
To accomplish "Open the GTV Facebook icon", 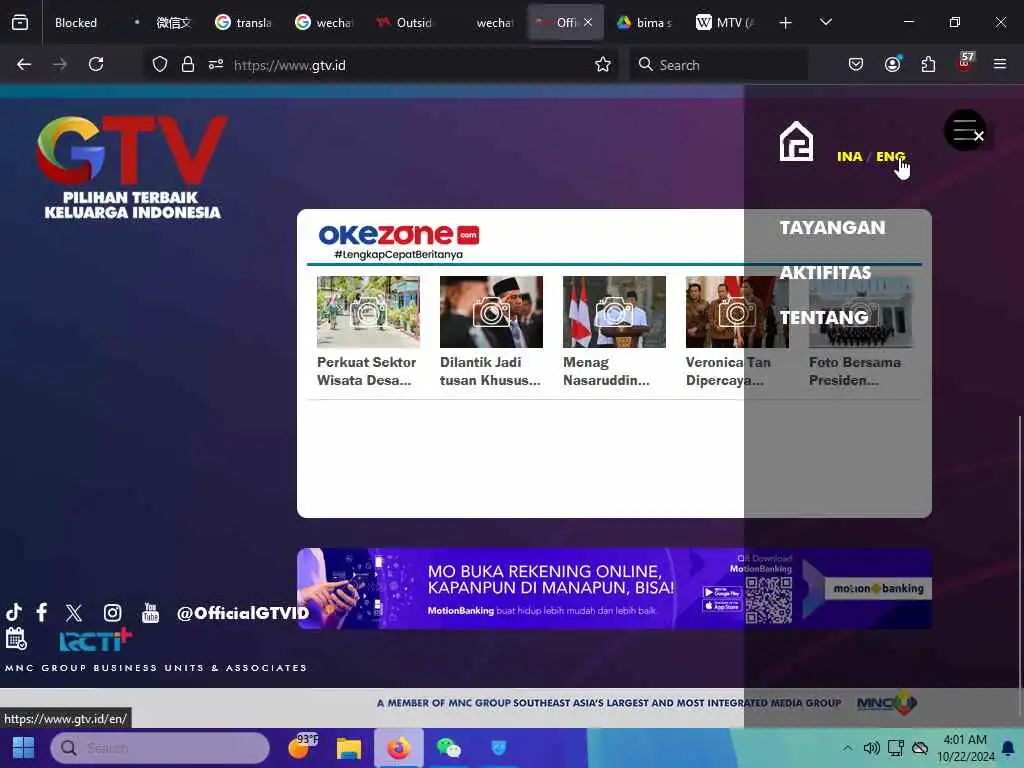I will [x=42, y=613].
